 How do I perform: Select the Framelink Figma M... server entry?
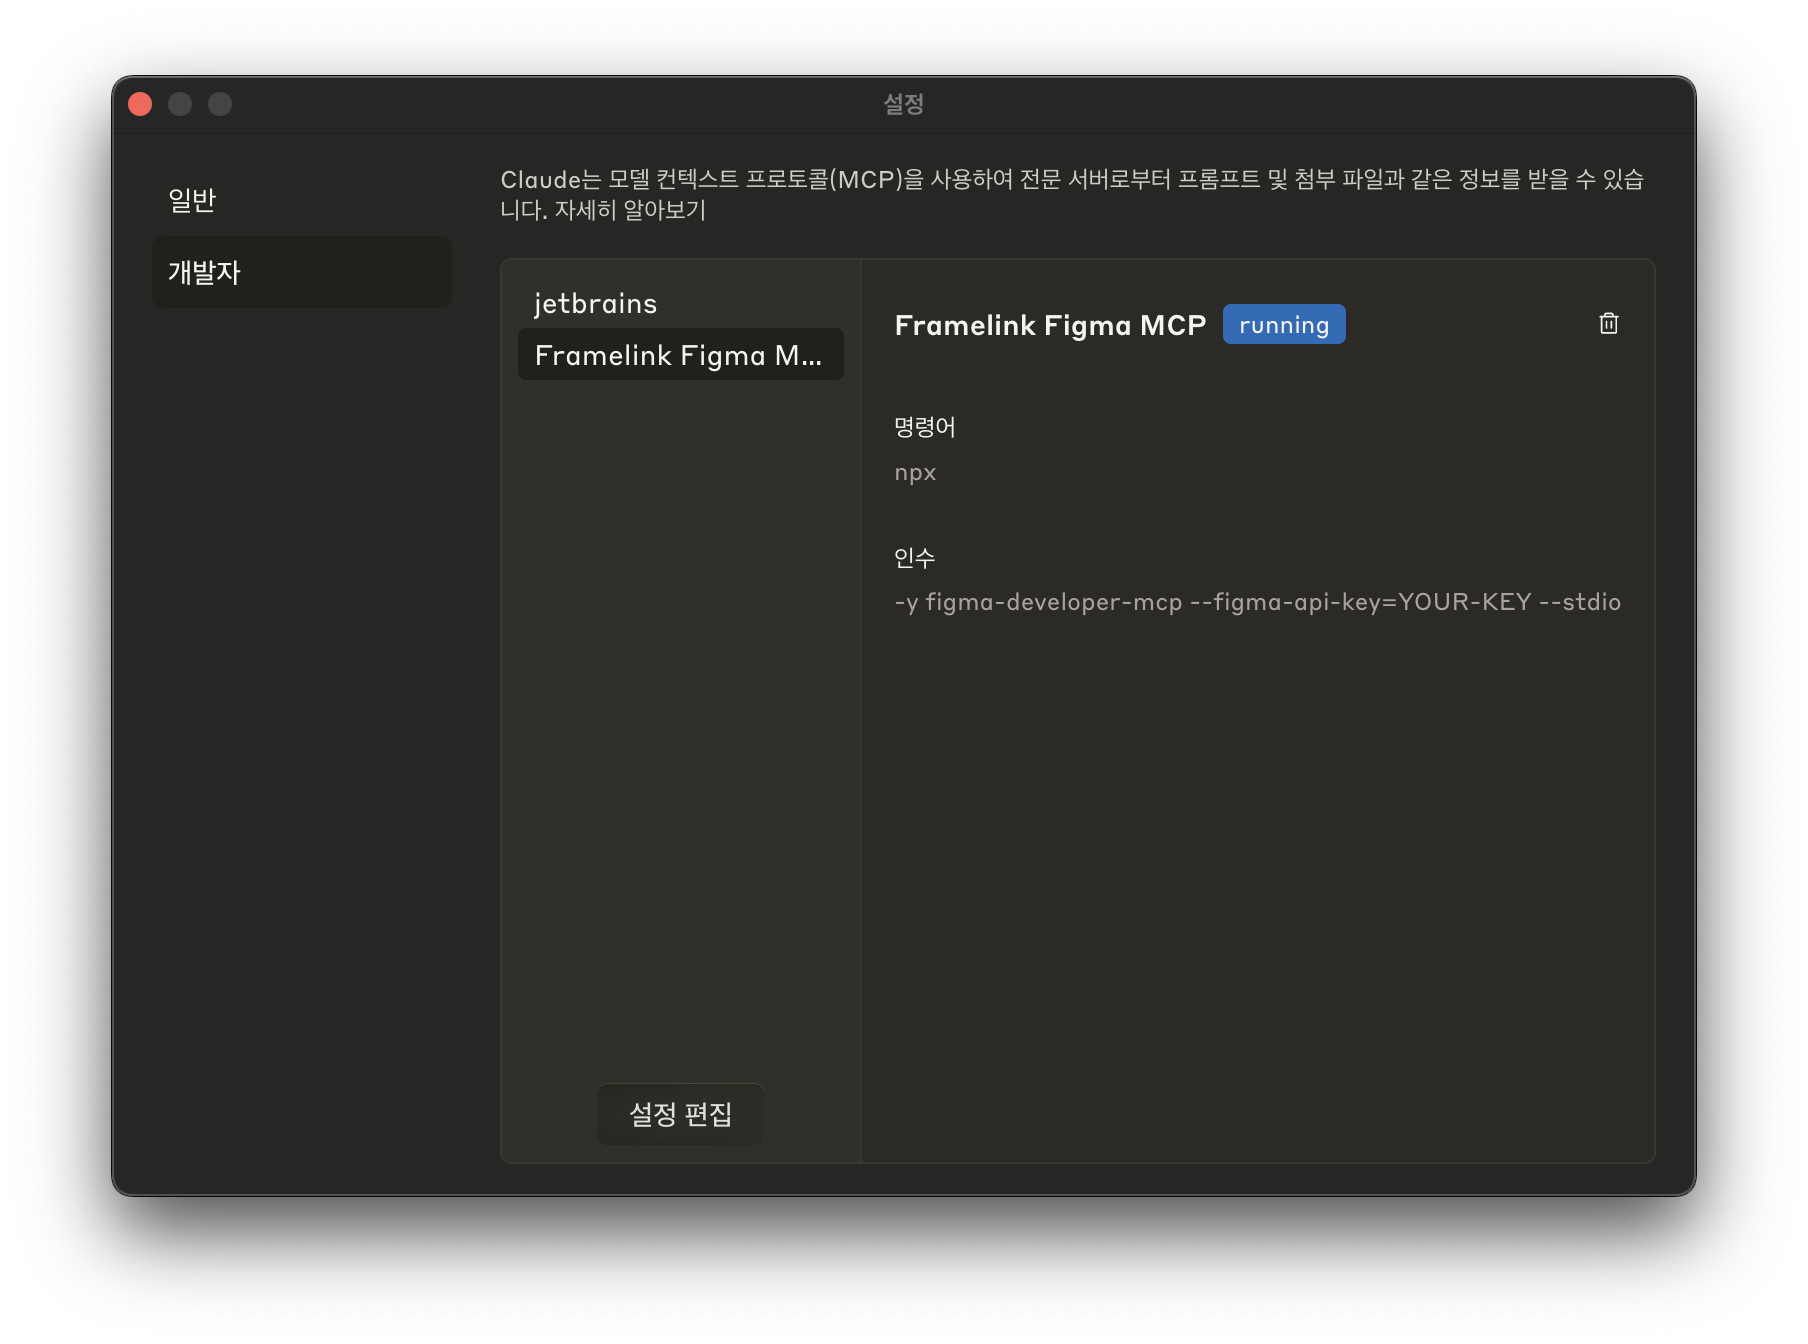[x=680, y=355]
